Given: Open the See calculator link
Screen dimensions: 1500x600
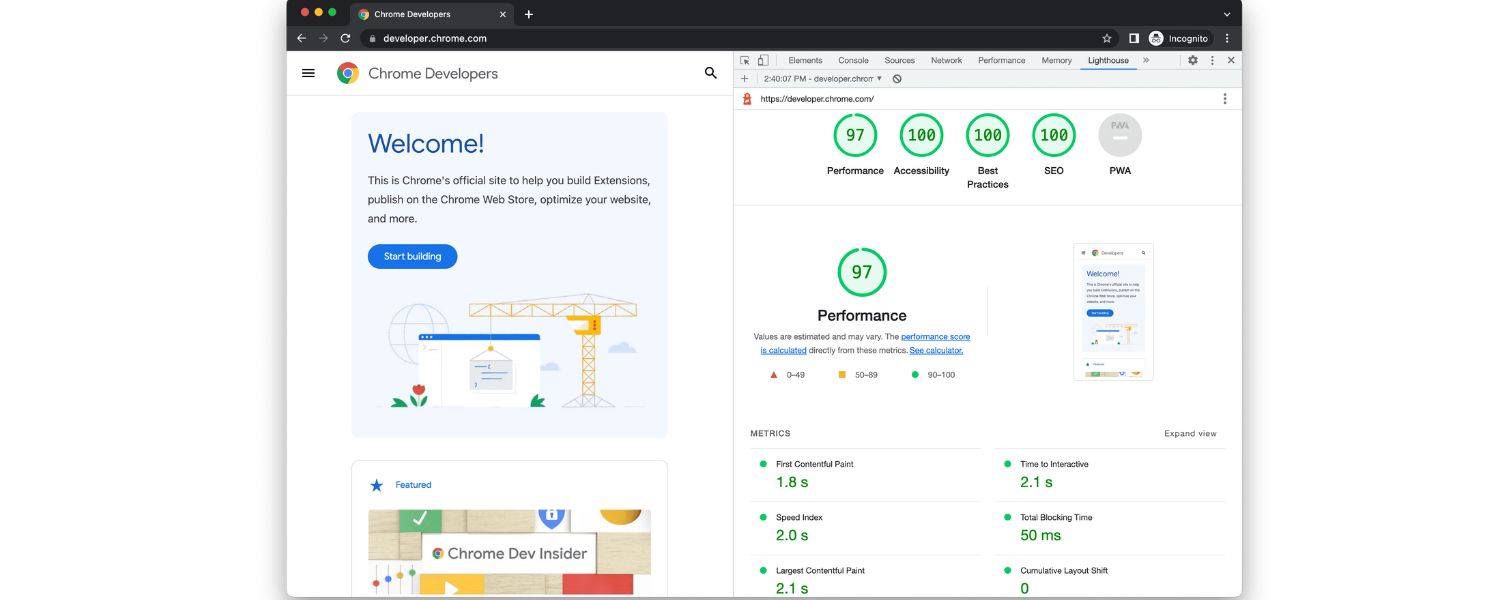Looking at the screenshot, I should tap(936, 350).
